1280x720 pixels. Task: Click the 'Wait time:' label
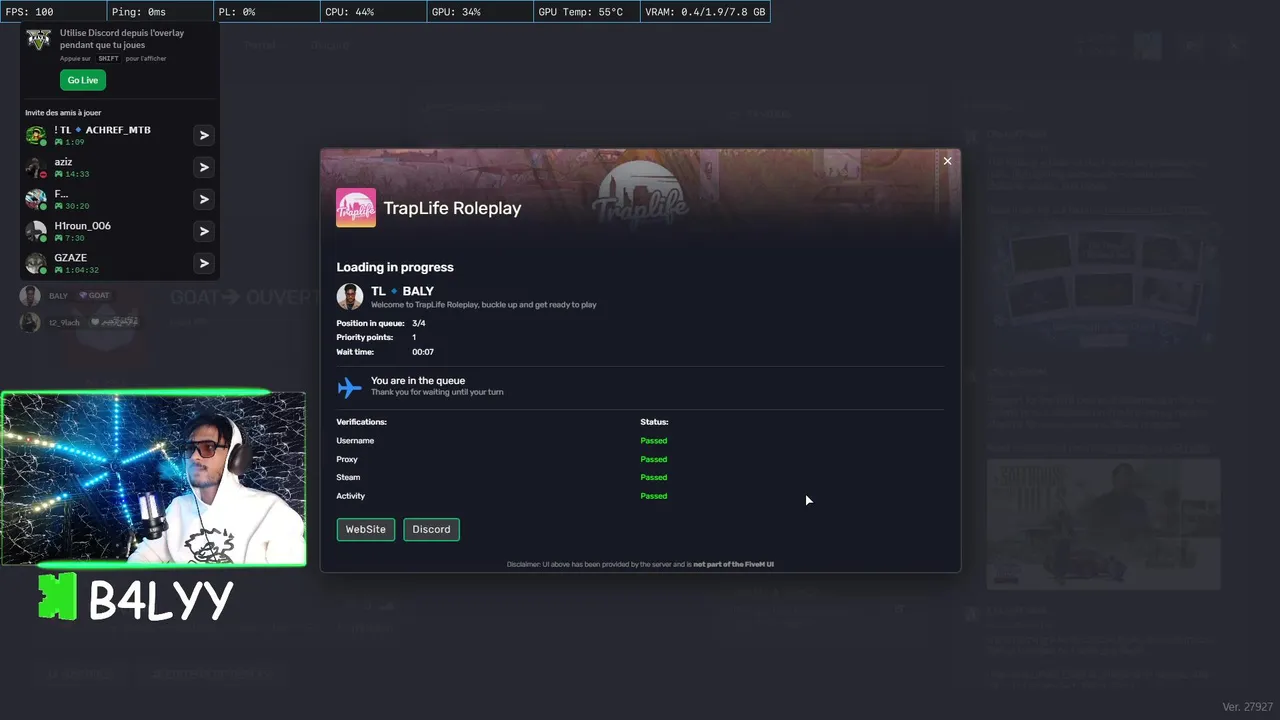pos(355,352)
